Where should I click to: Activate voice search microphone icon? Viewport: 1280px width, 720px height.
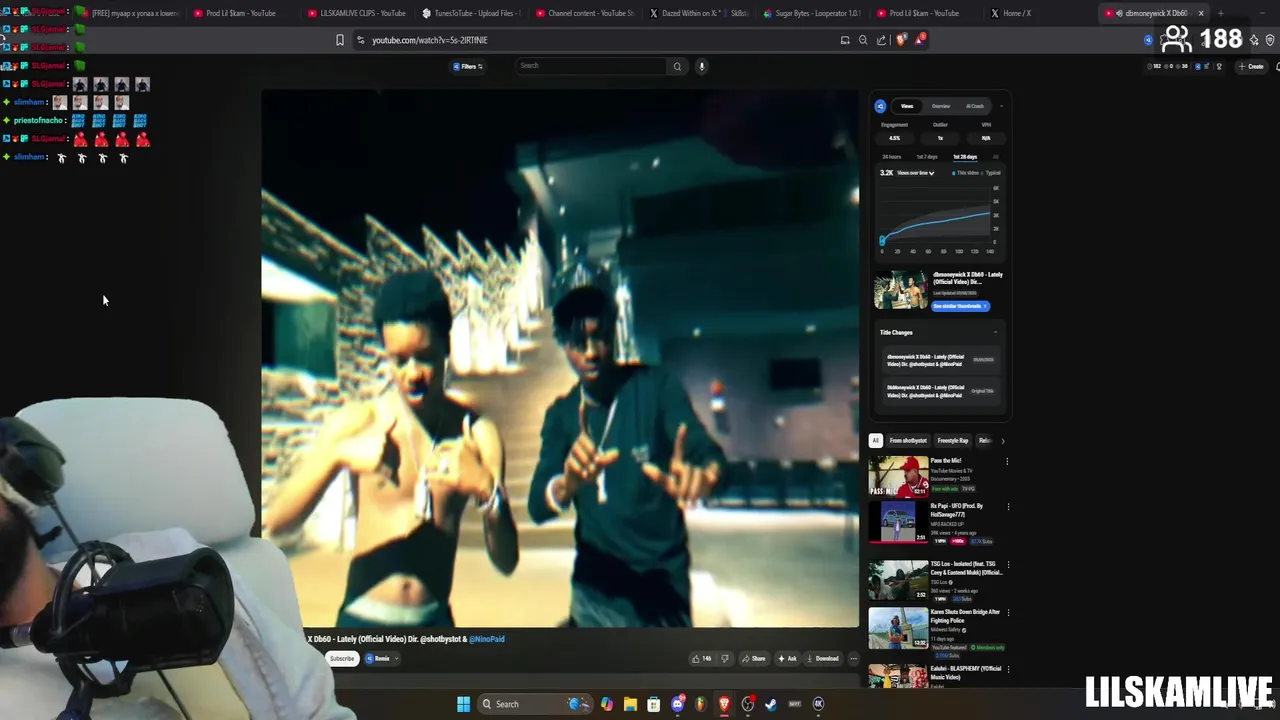click(702, 66)
